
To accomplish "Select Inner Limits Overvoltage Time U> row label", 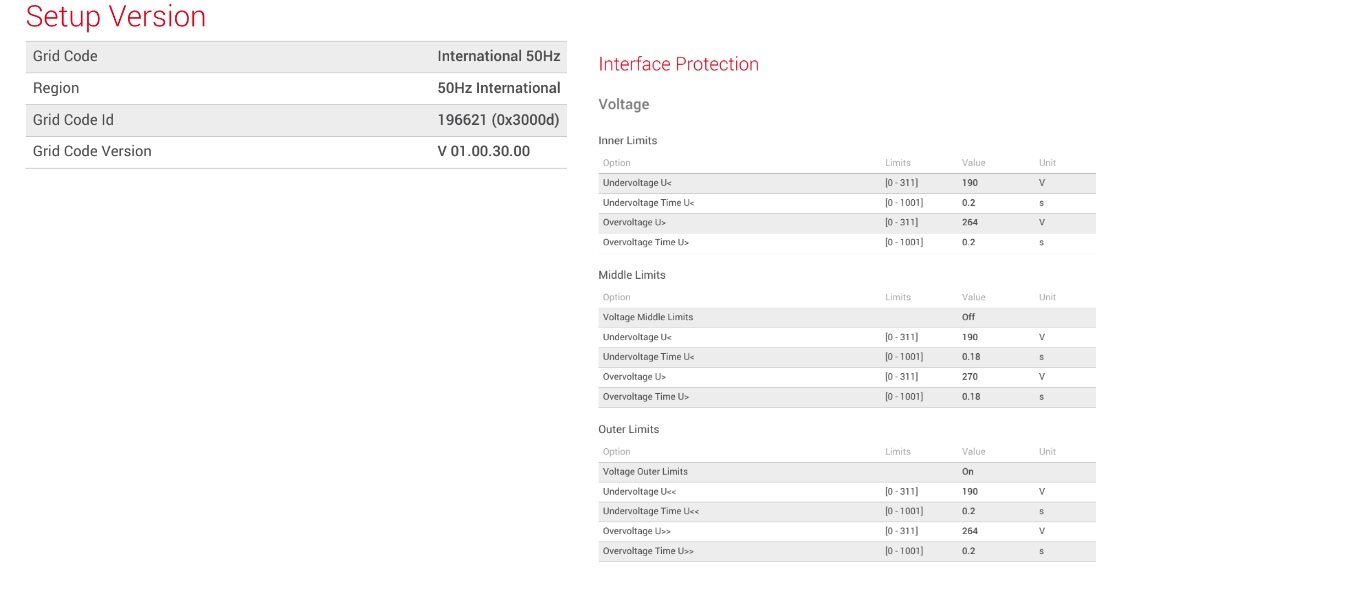I will (x=645, y=242).
